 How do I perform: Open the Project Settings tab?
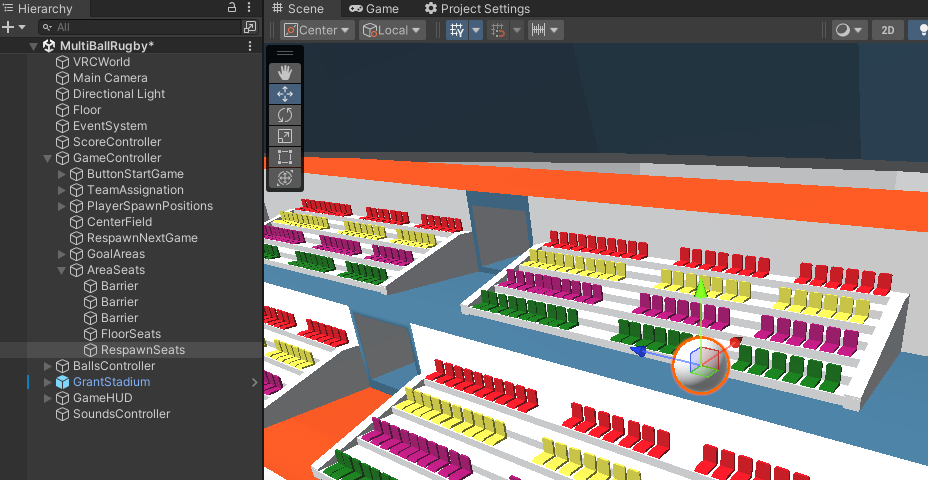click(x=478, y=8)
